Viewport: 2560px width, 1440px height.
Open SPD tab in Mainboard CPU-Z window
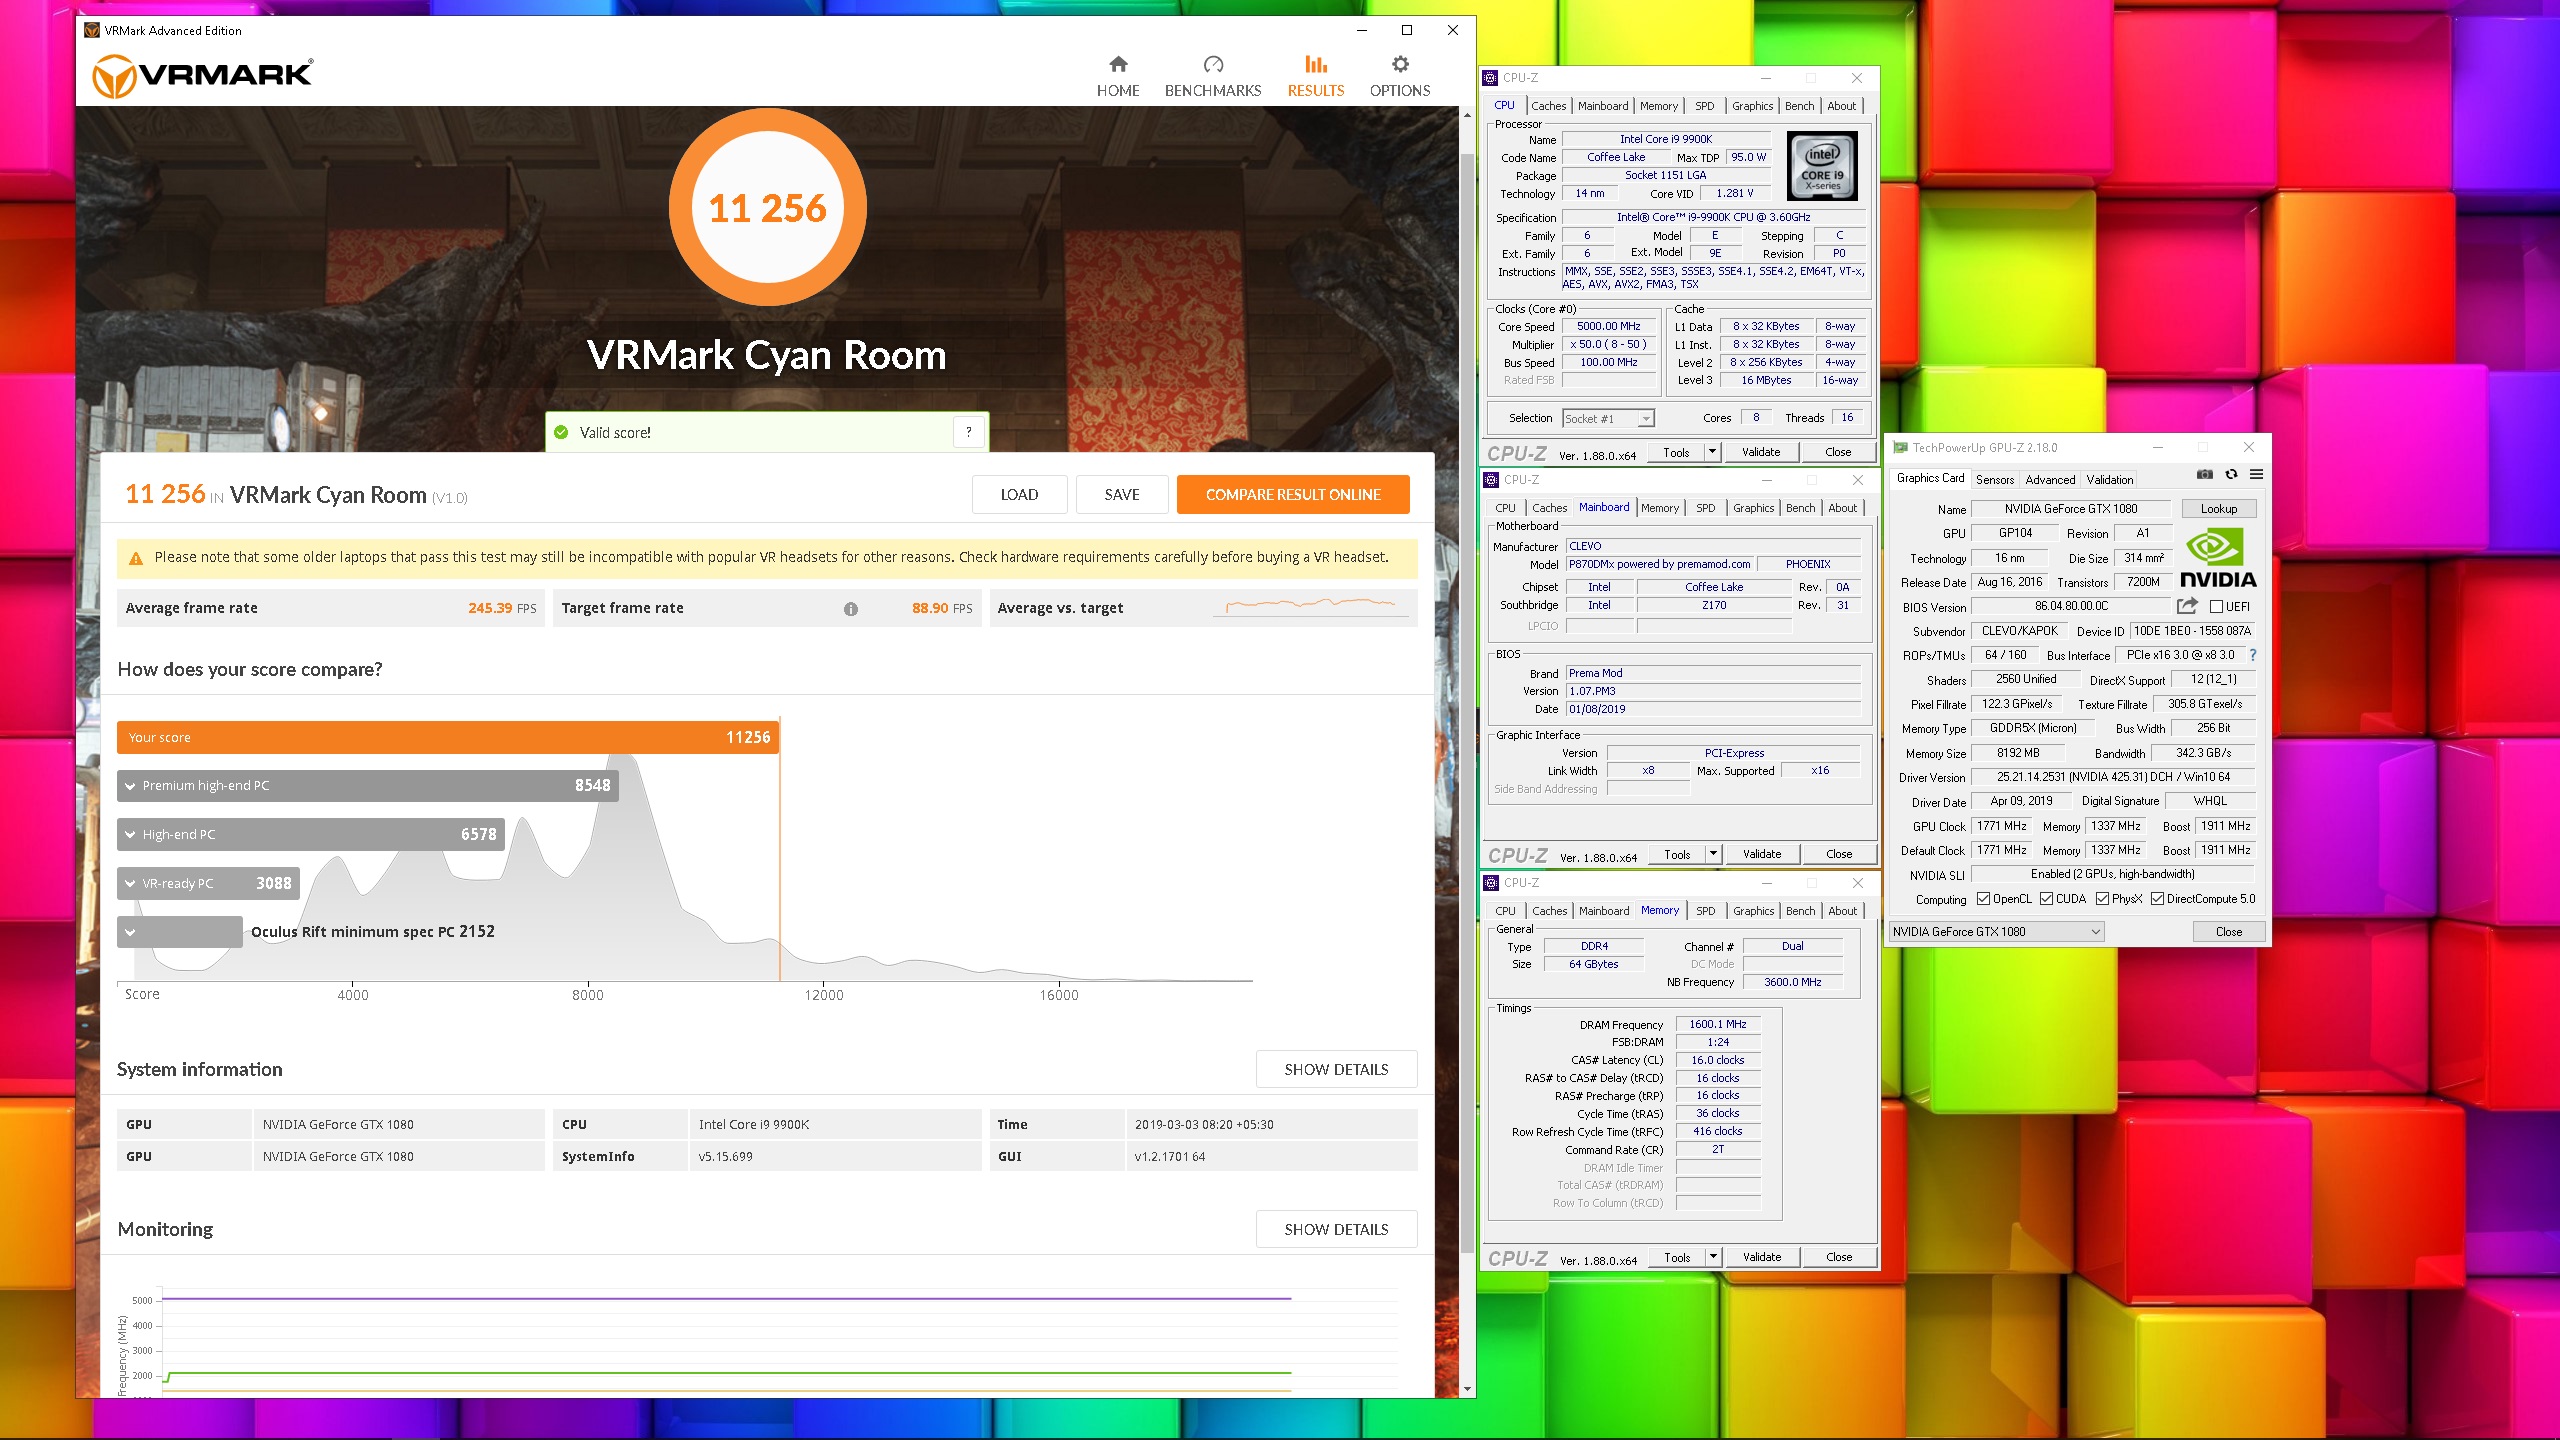coord(1706,508)
